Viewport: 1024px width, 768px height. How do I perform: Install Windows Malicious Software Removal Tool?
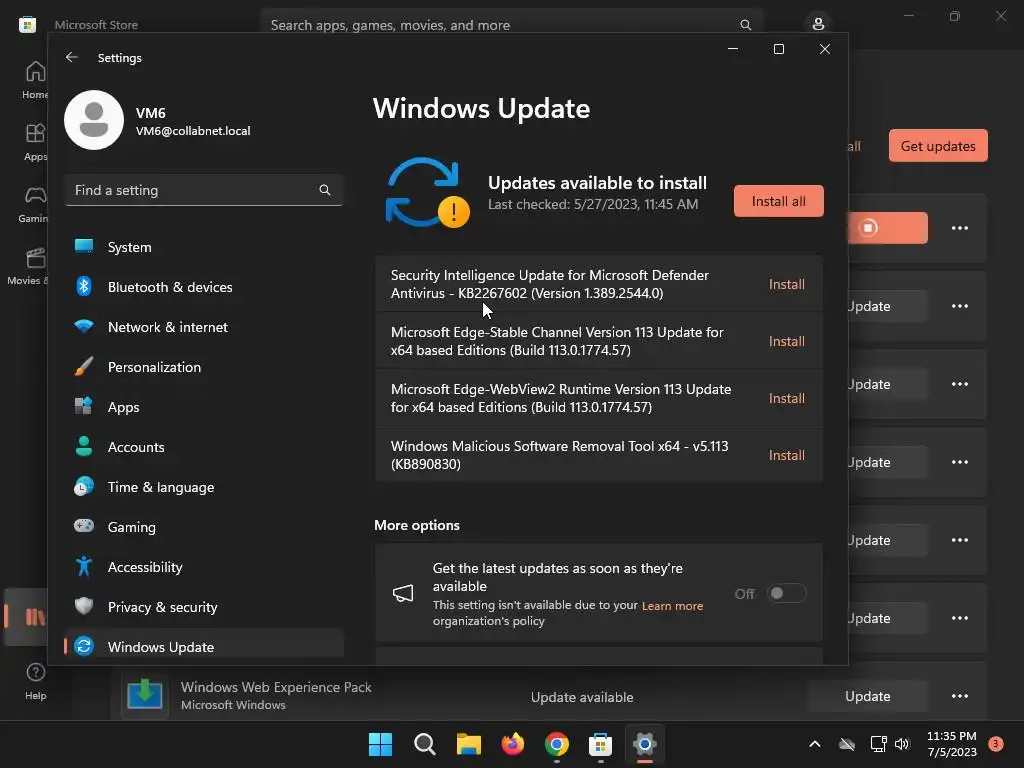pos(786,455)
